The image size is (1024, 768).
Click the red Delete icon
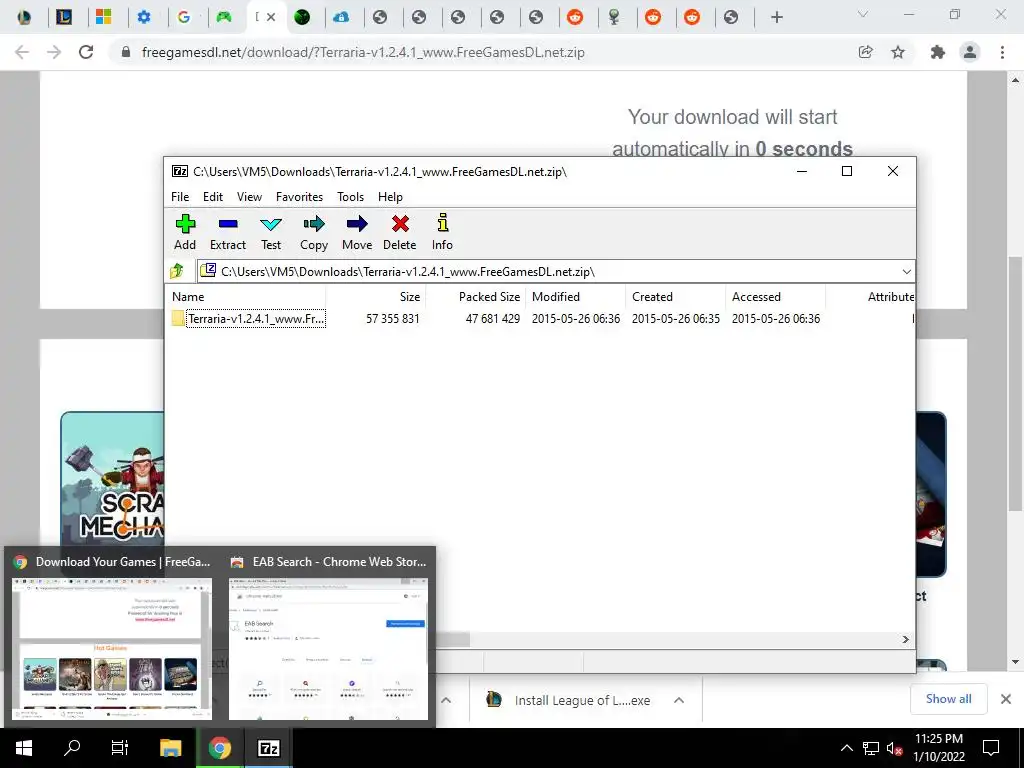(400, 232)
